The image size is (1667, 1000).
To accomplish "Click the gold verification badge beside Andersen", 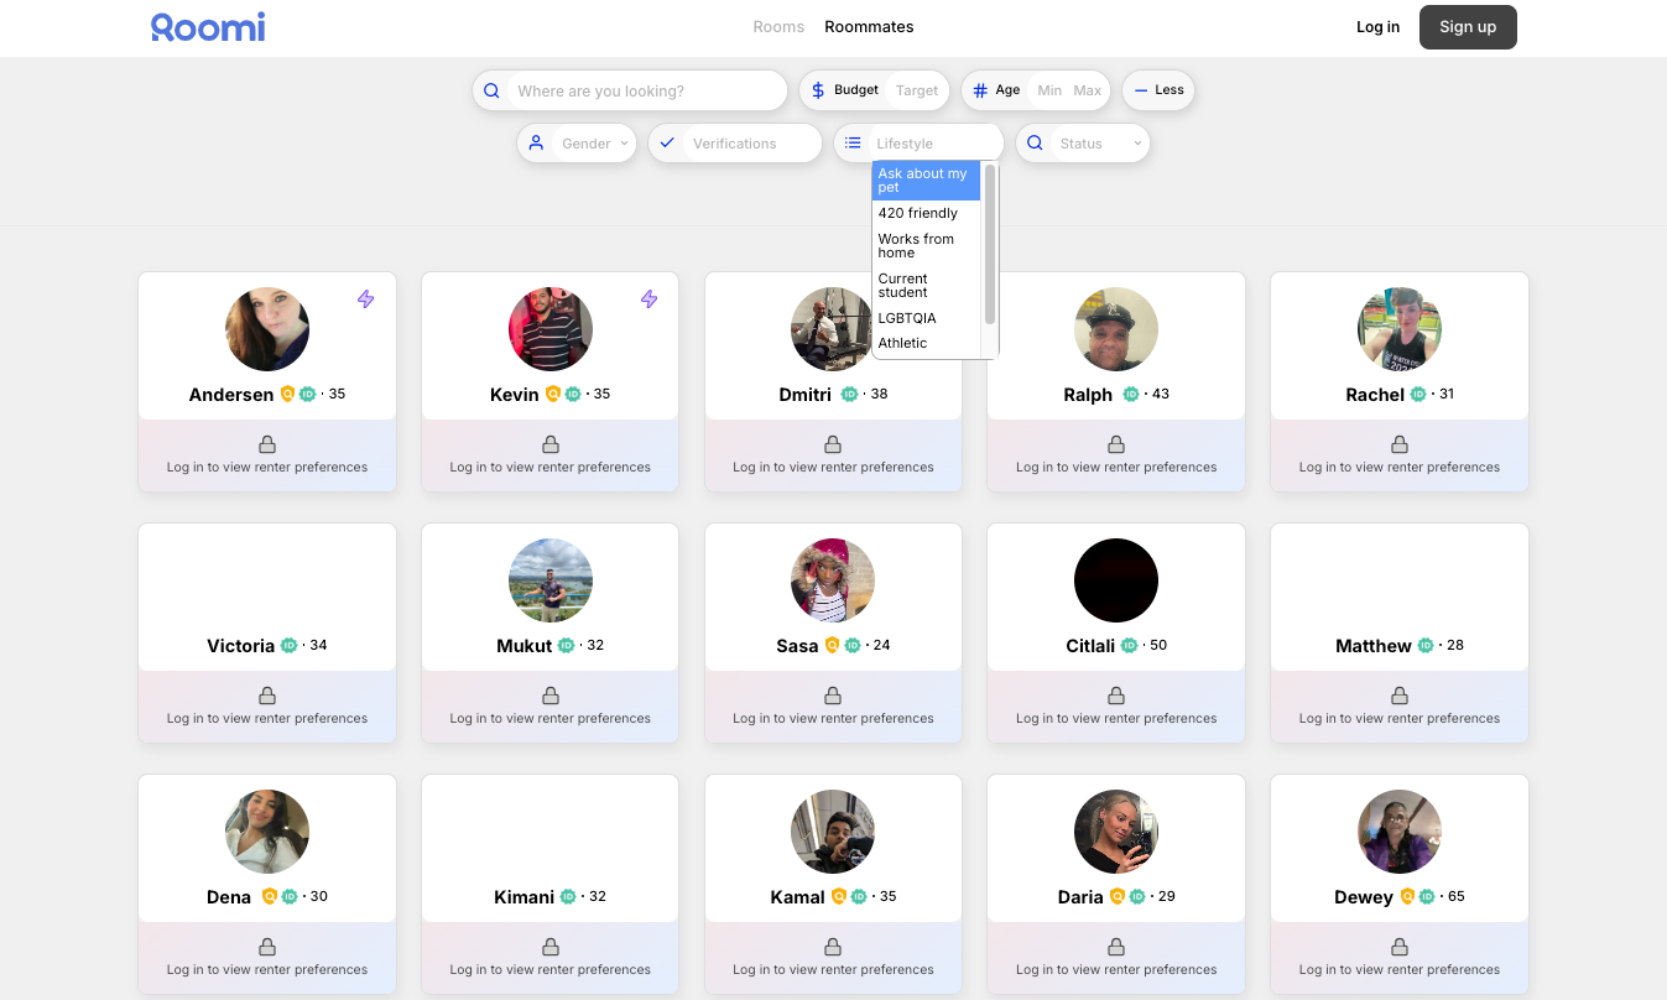I will (287, 394).
